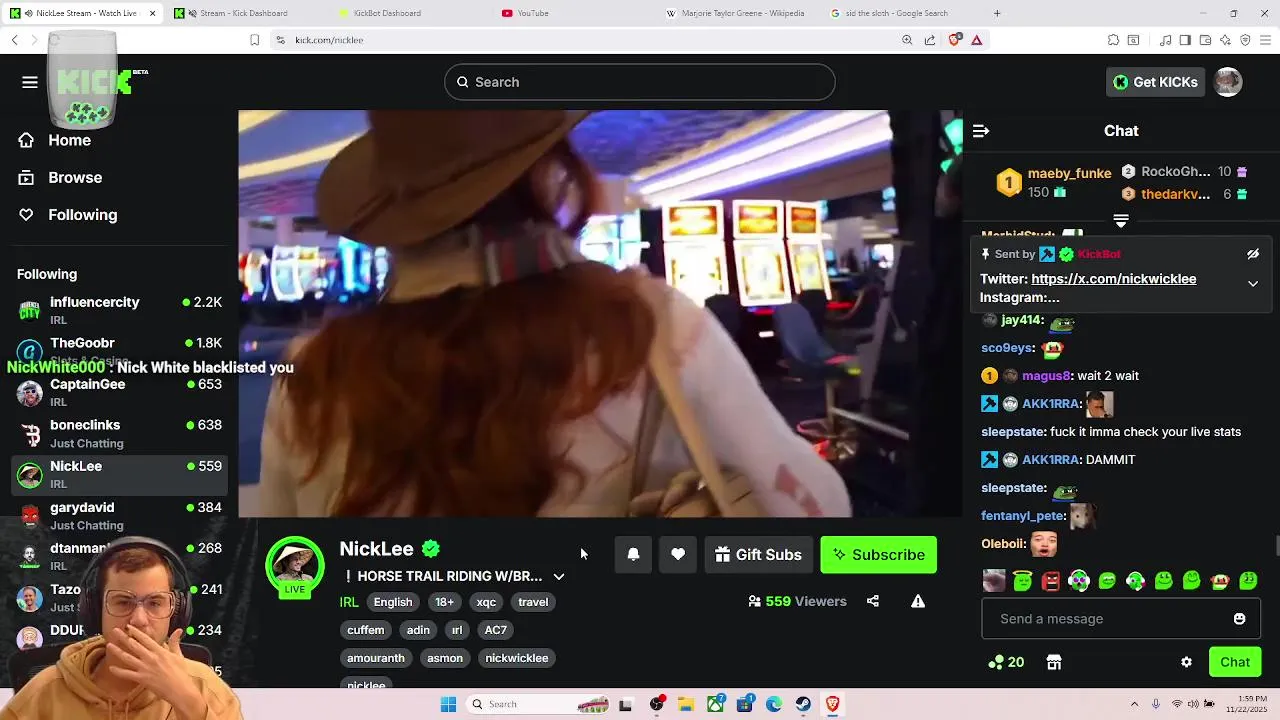This screenshot has width=1280, height=720.
Task: Click the share stream icon
Action: [x=873, y=601]
